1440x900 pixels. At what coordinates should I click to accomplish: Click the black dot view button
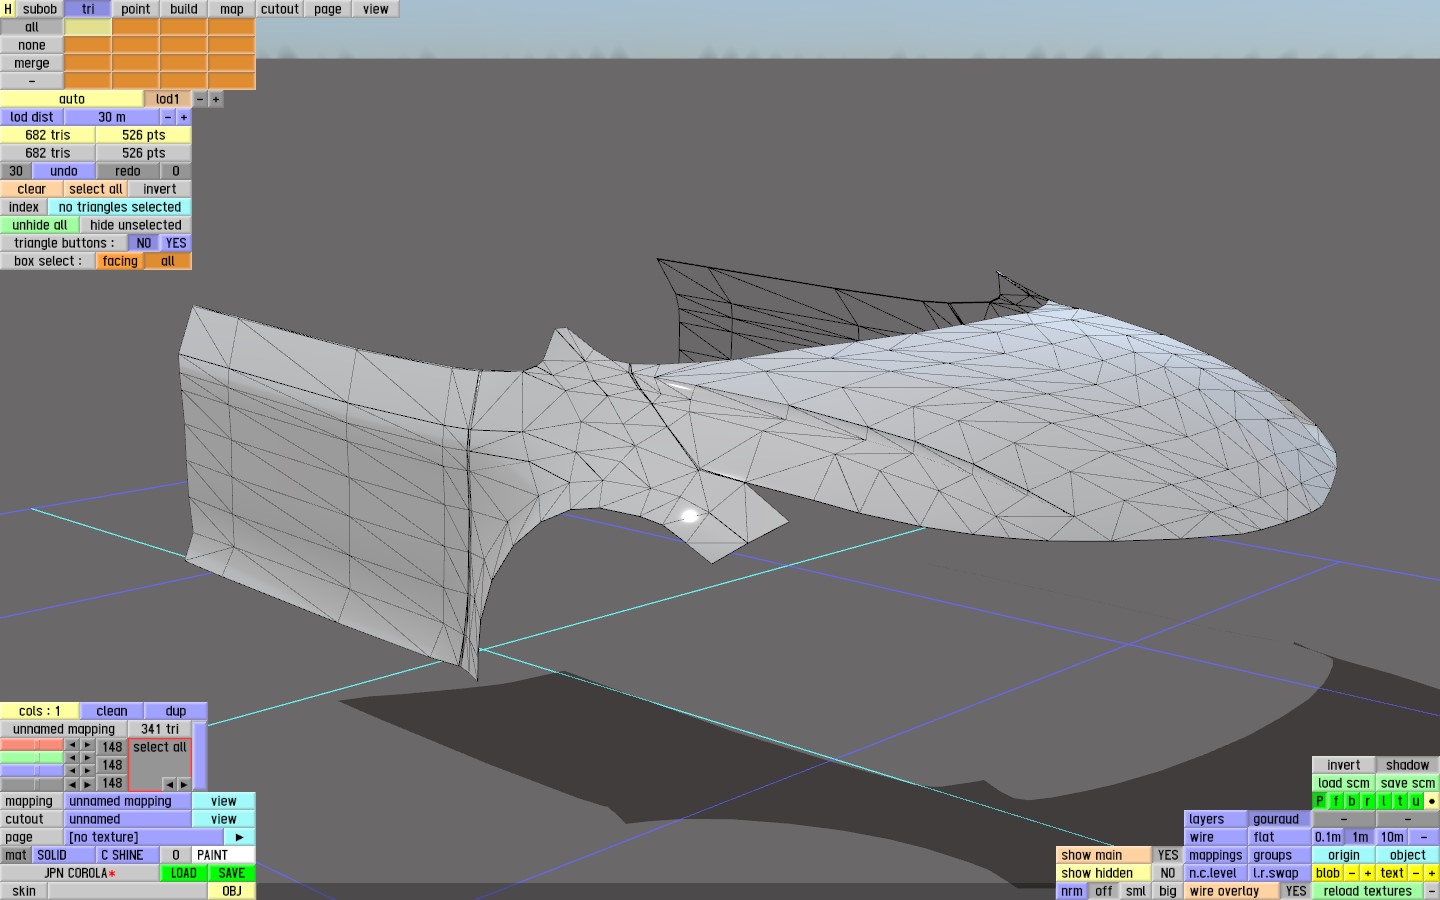(1431, 801)
